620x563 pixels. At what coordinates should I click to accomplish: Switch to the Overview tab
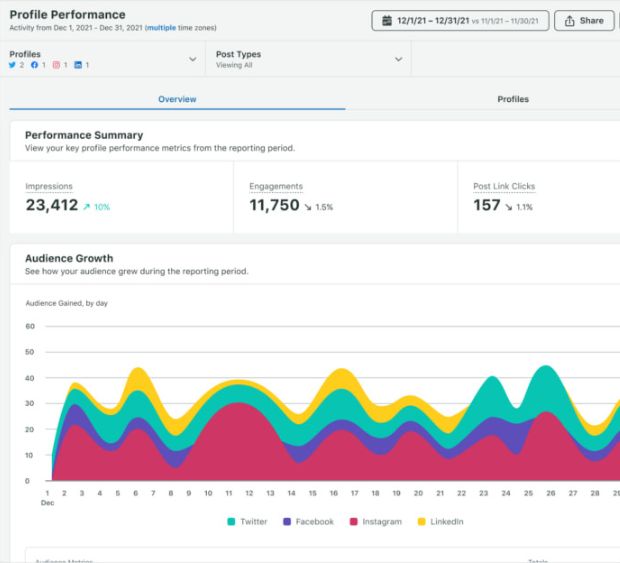[x=177, y=99]
